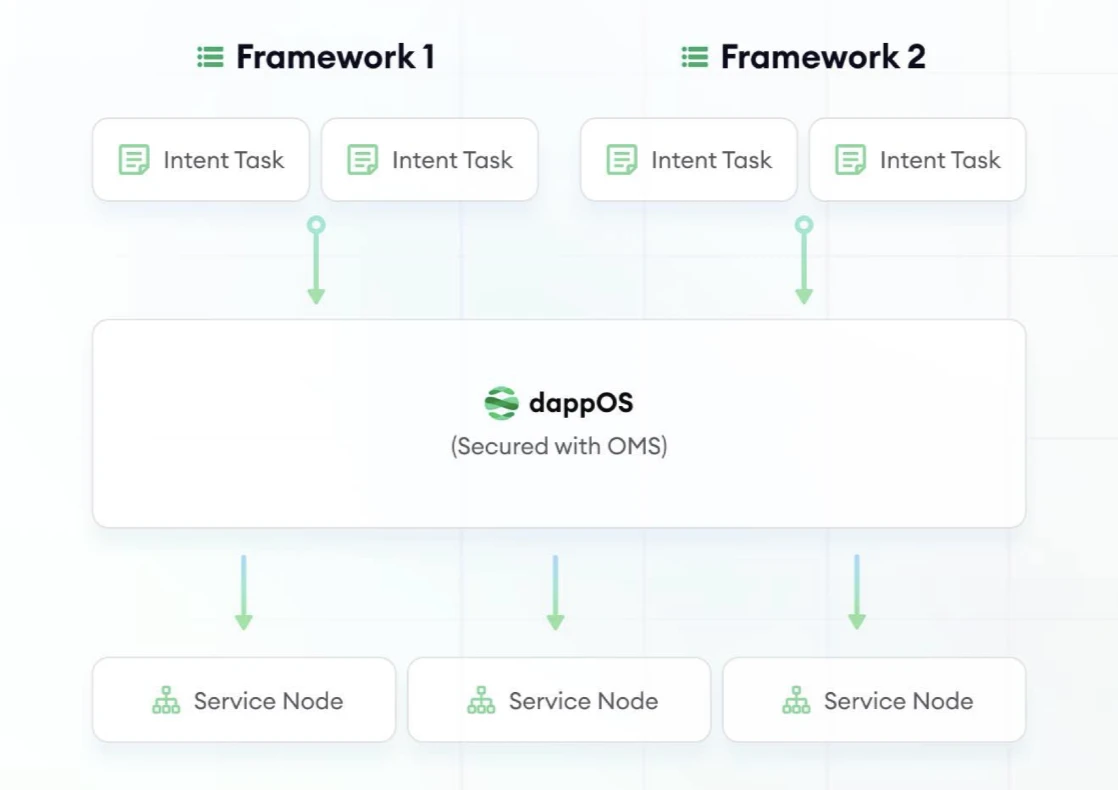
Task: Click the hierarchy icon in the leftmost Service Node
Action: 166,701
